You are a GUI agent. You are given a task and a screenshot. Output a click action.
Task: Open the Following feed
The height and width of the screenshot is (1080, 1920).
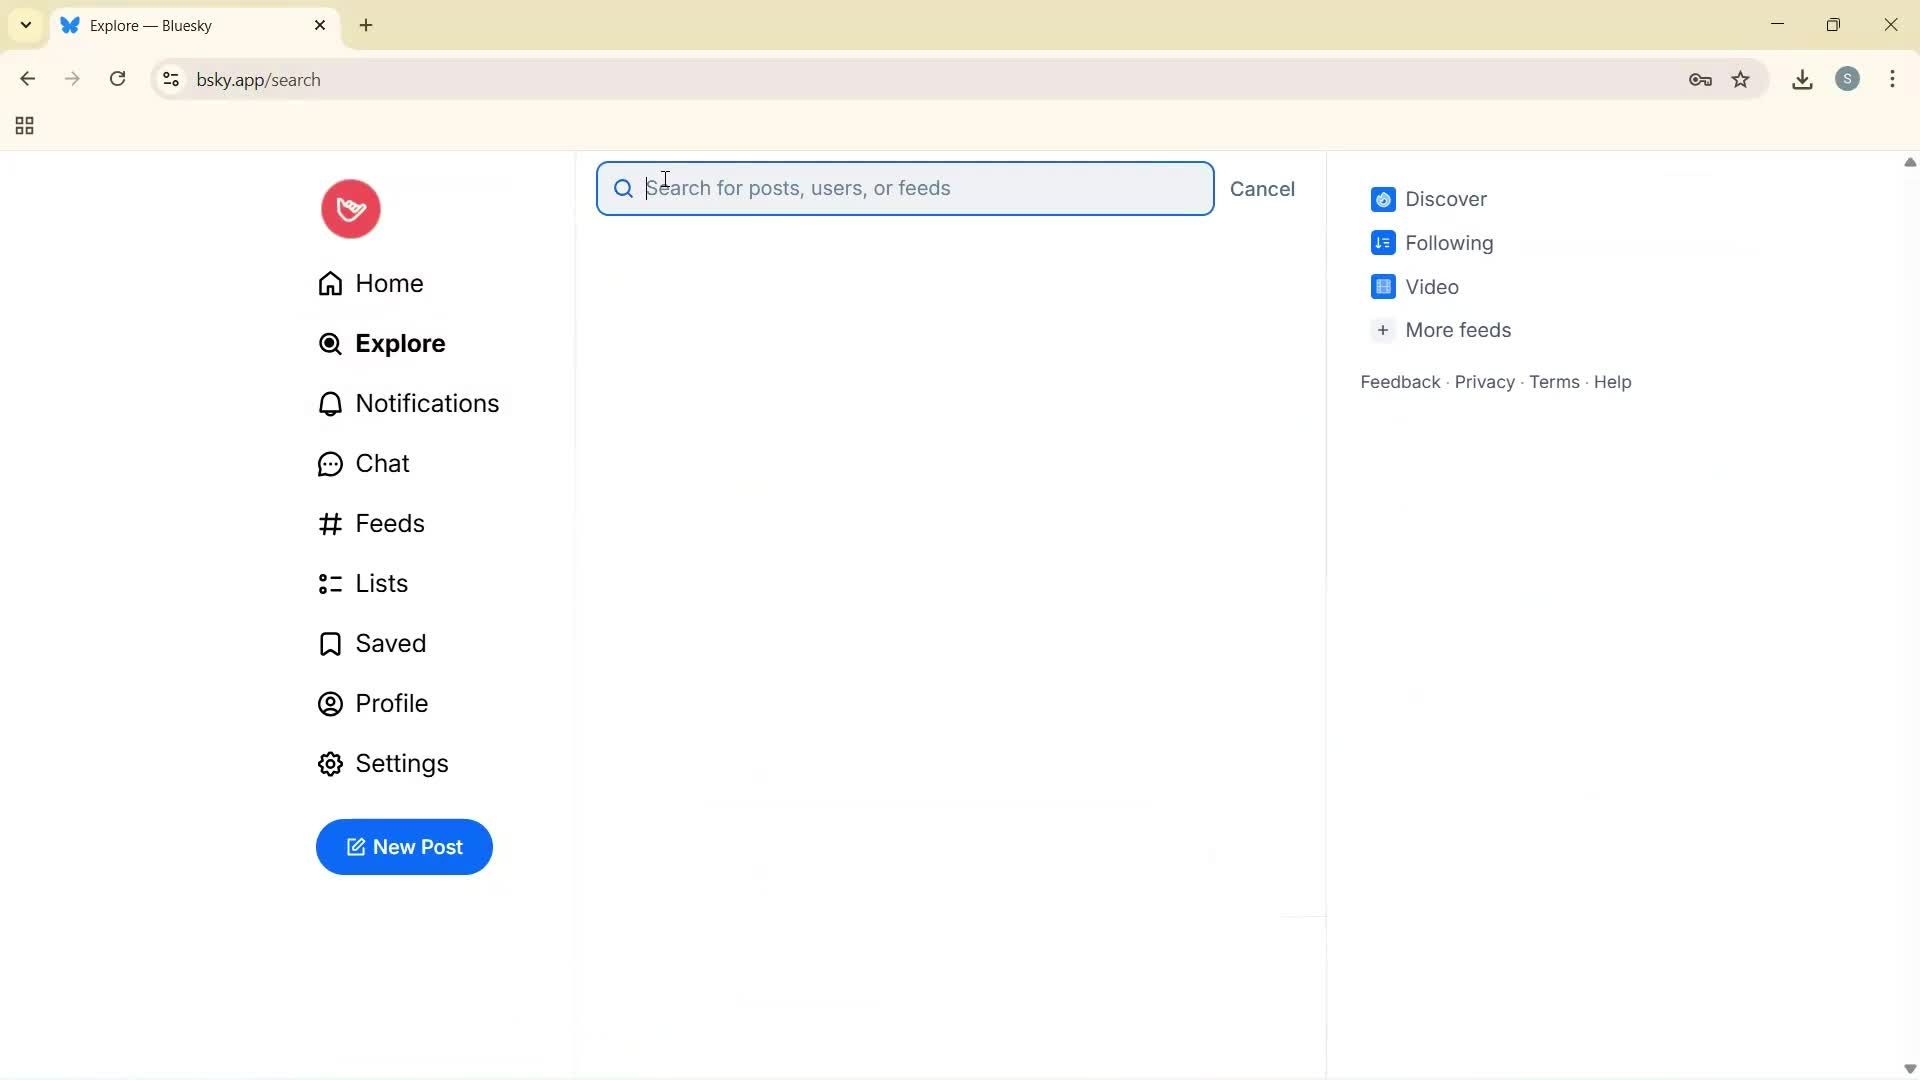point(1450,243)
